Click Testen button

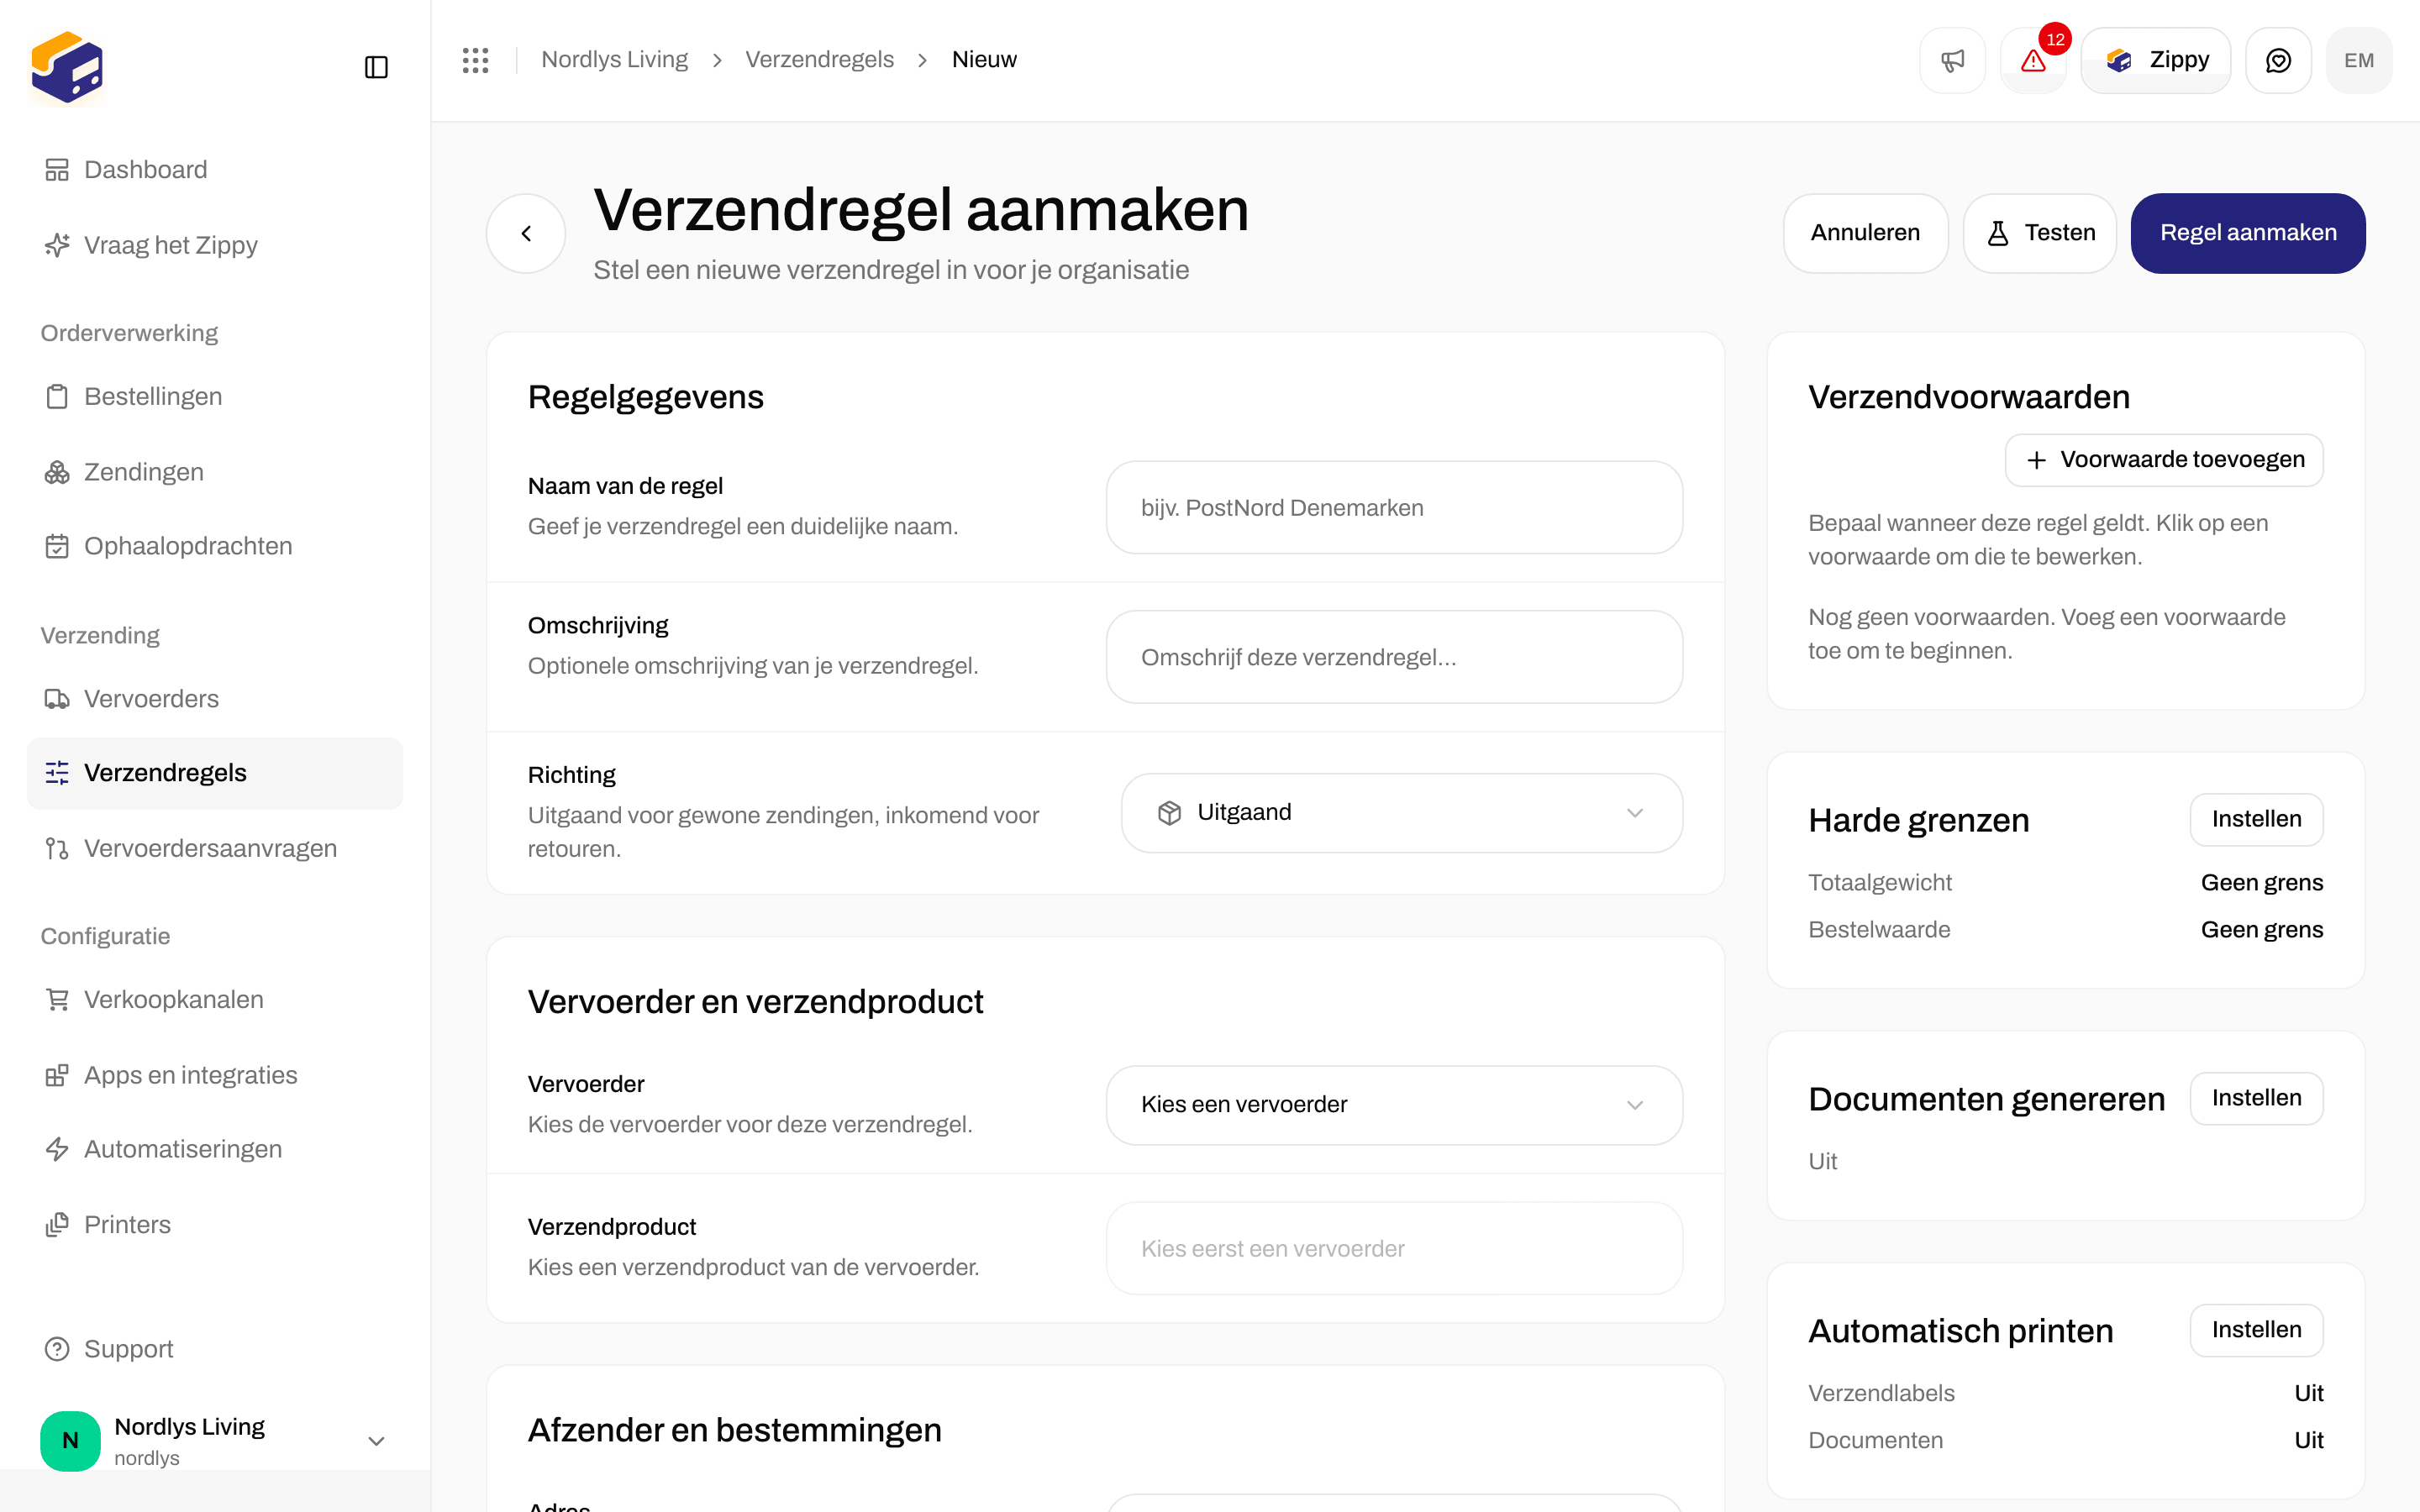point(2039,233)
